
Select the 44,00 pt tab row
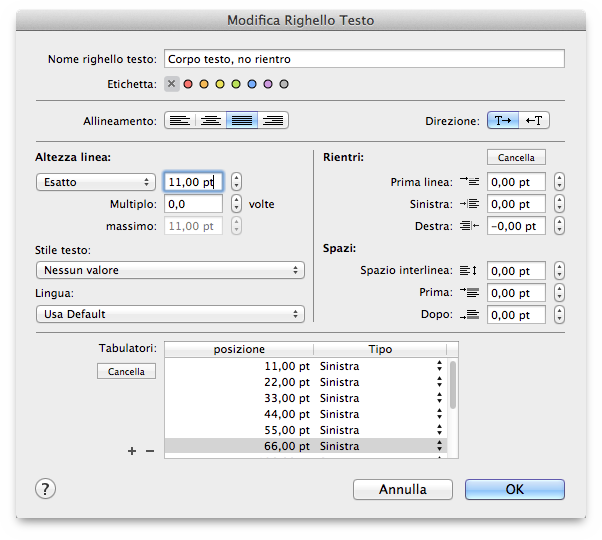[x=306, y=414]
